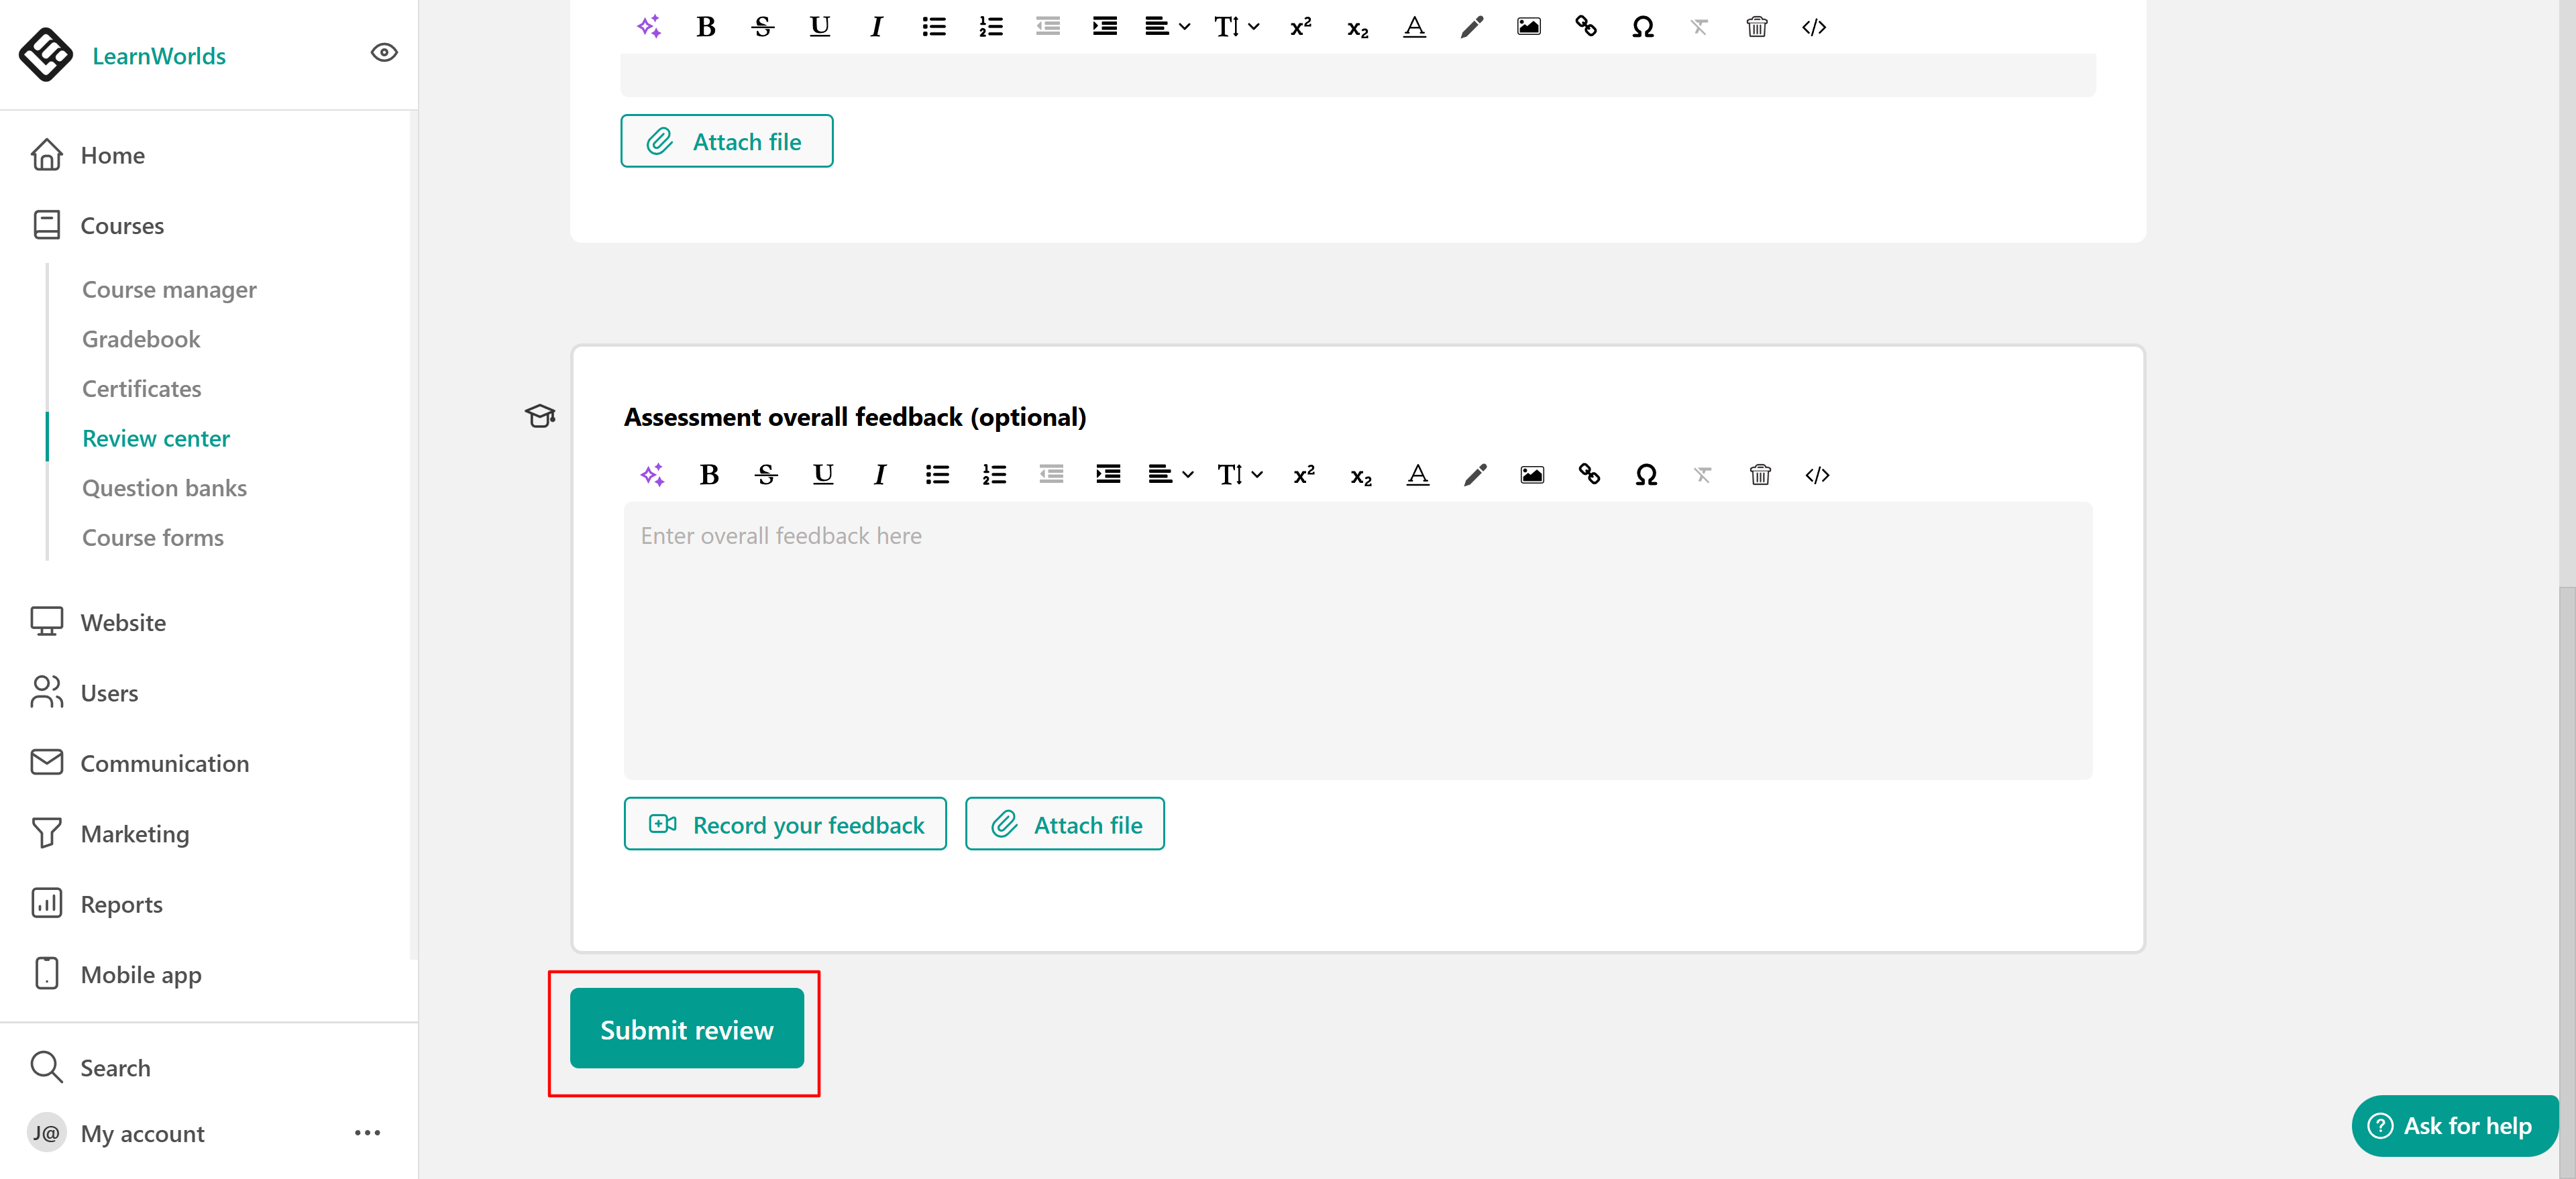Toggle the eye preview icon beside LearnWorlds
The image size is (2576, 1179).
(384, 53)
